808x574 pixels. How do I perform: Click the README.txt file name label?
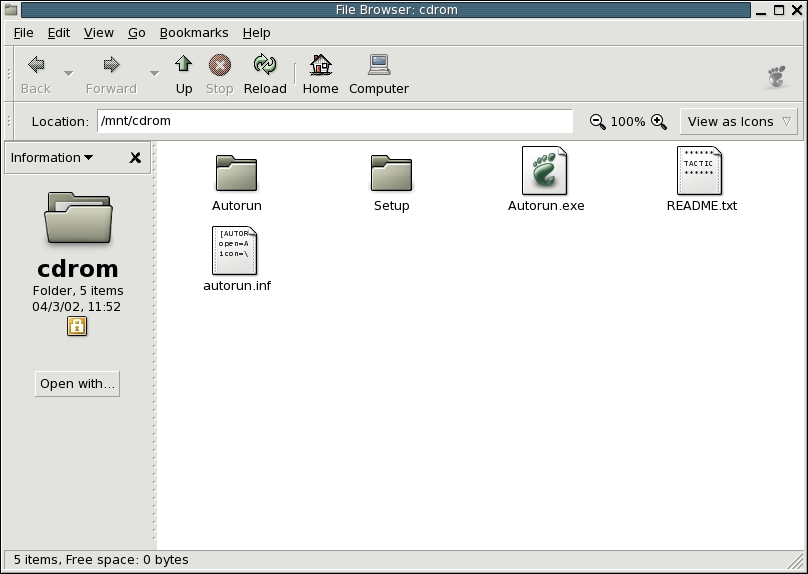point(702,206)
